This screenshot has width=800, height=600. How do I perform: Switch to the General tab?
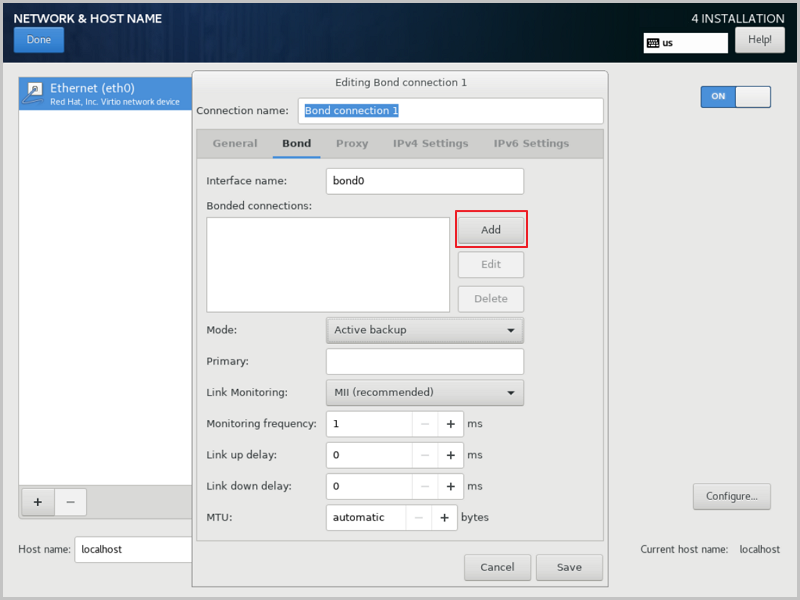[x=235, y=144]
